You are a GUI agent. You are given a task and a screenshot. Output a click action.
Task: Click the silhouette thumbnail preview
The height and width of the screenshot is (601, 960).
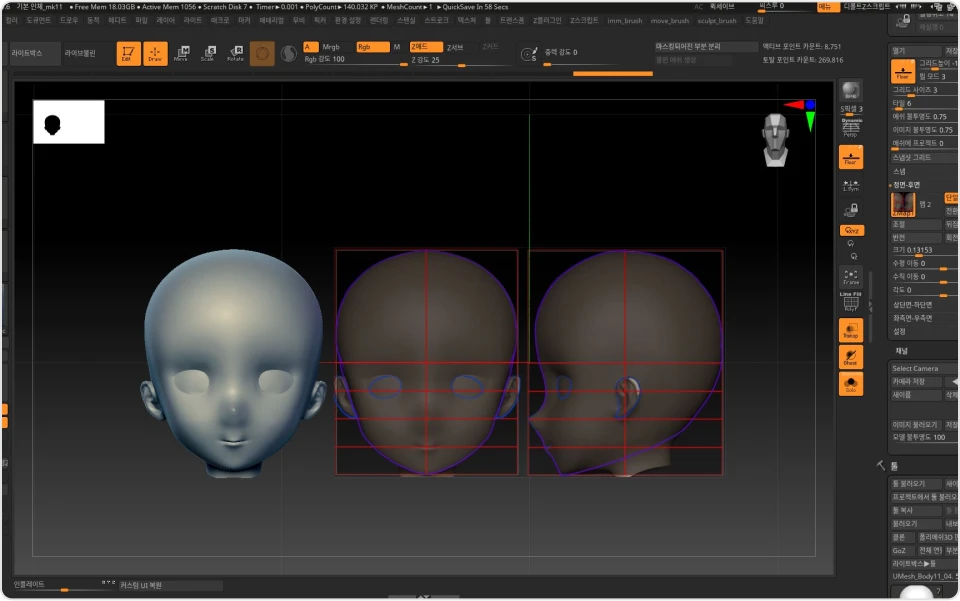tap(69, 122)
